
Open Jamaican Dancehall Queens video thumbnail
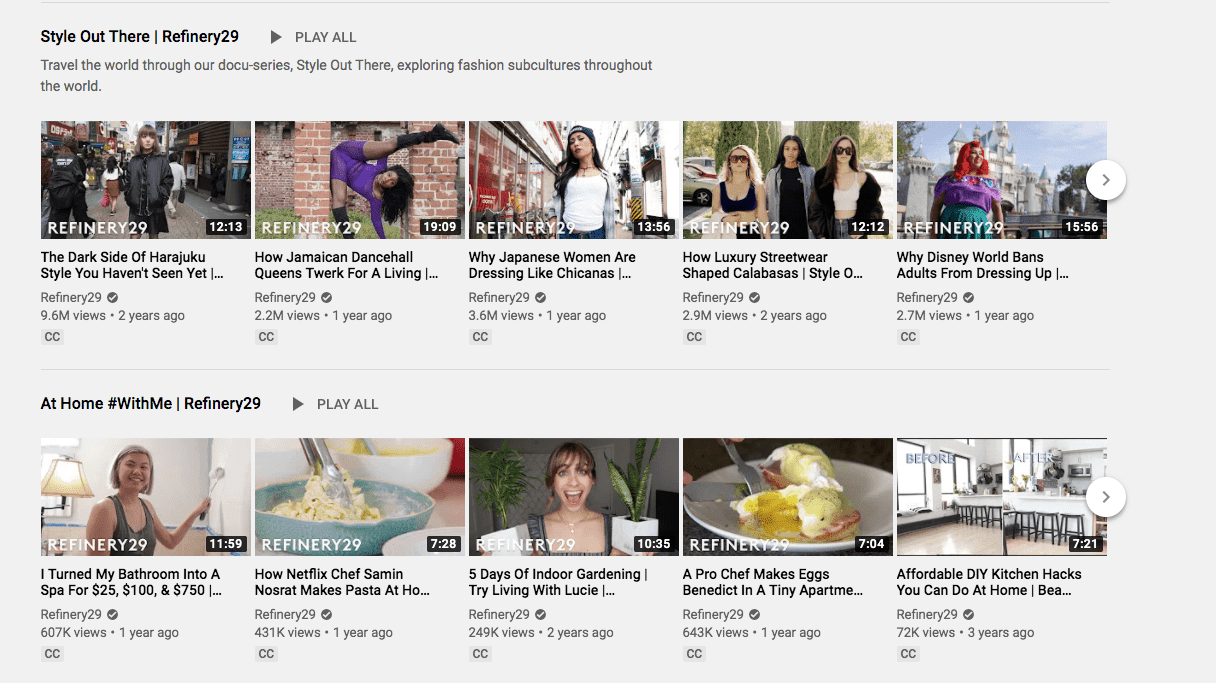coord(360,180)
